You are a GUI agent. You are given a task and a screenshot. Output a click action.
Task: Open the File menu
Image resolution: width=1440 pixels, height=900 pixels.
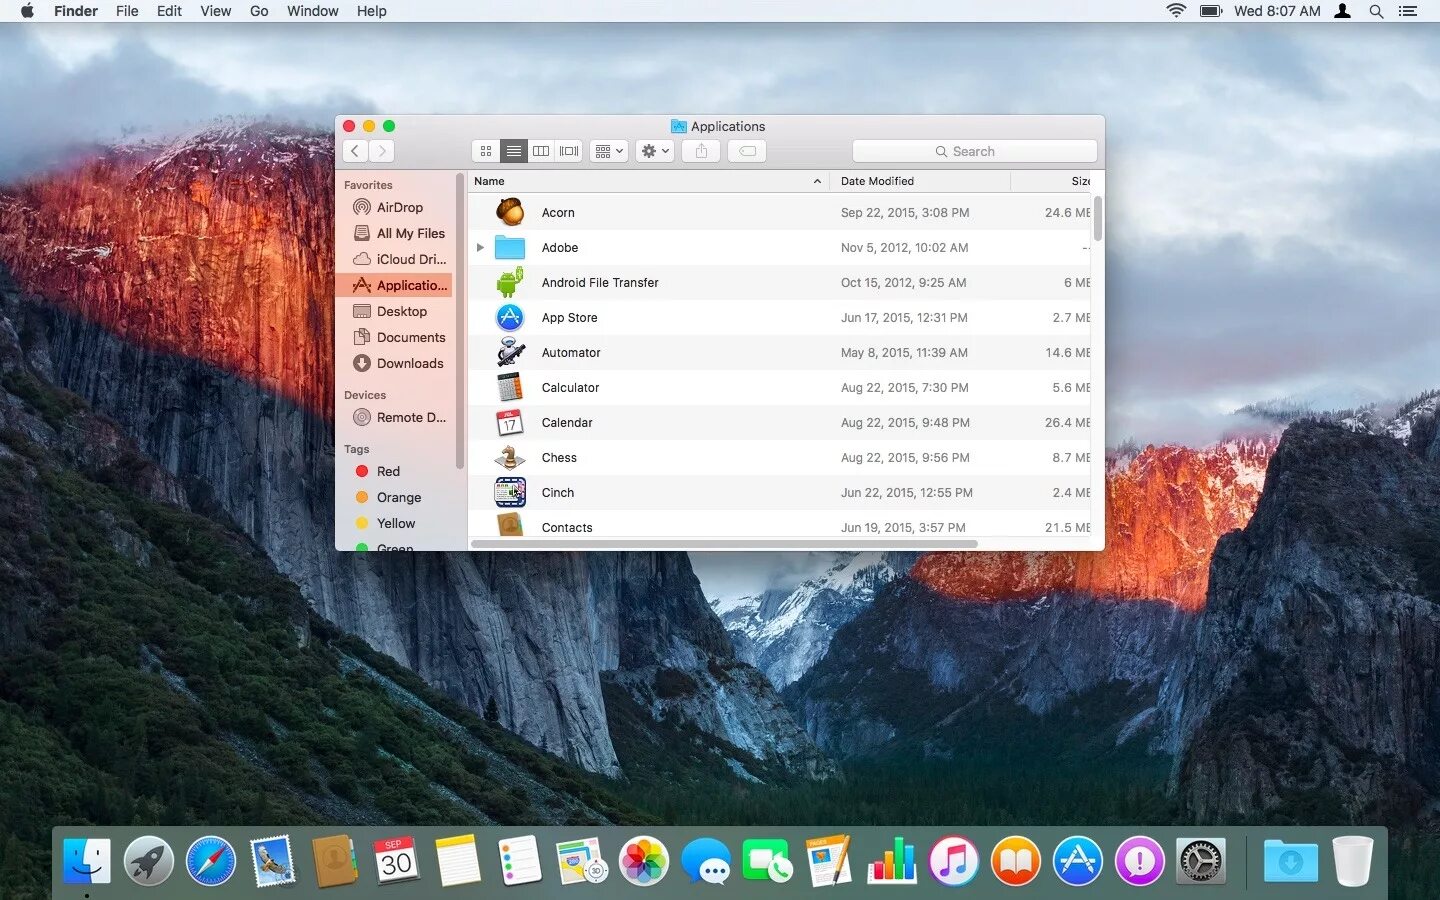127,11
